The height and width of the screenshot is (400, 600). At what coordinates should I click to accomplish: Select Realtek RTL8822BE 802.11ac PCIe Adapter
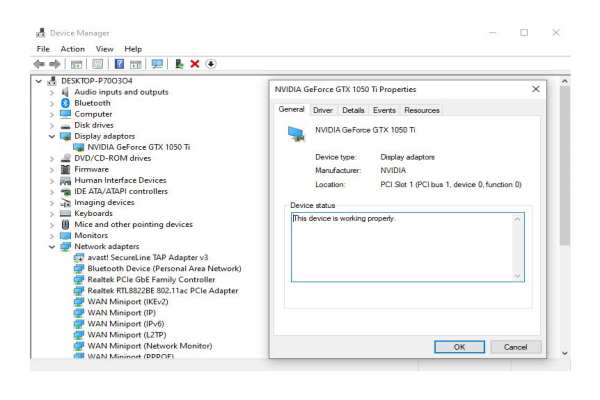click(163, 291)
